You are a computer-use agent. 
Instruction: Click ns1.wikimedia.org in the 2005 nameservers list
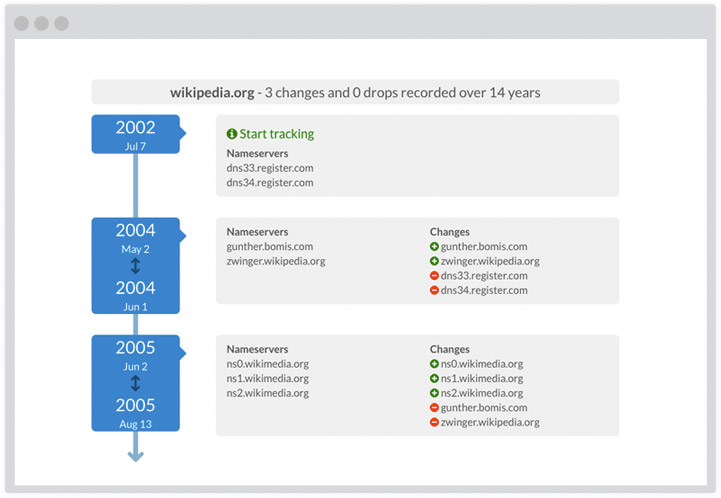click(268, 378)
